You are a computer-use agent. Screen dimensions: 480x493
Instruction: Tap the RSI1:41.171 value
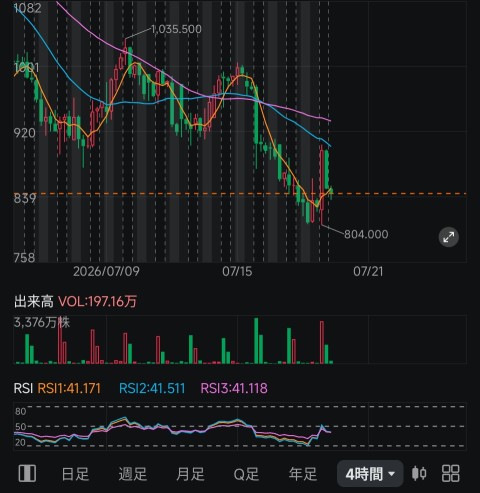tap(69, 388)
